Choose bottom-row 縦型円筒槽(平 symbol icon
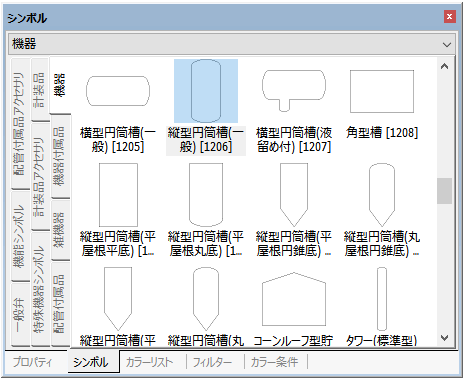This screenshot has height=379, width=465. pyautogui.click(x=118, y=299)
